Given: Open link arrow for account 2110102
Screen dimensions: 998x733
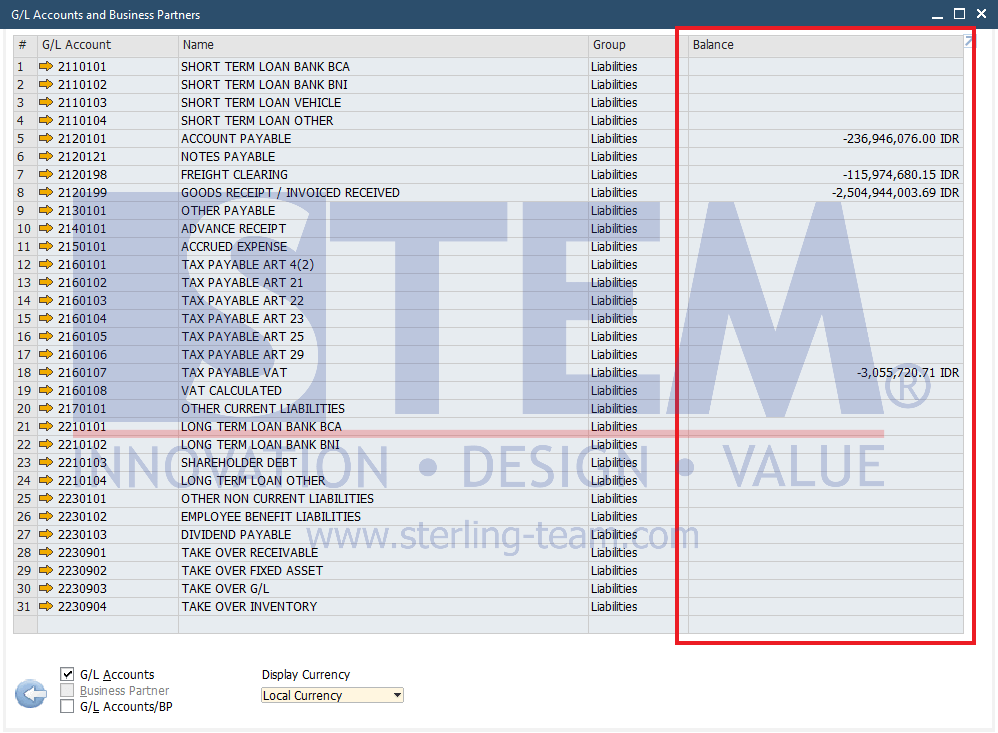Looking at the screenshot, I should coord(46,84).
